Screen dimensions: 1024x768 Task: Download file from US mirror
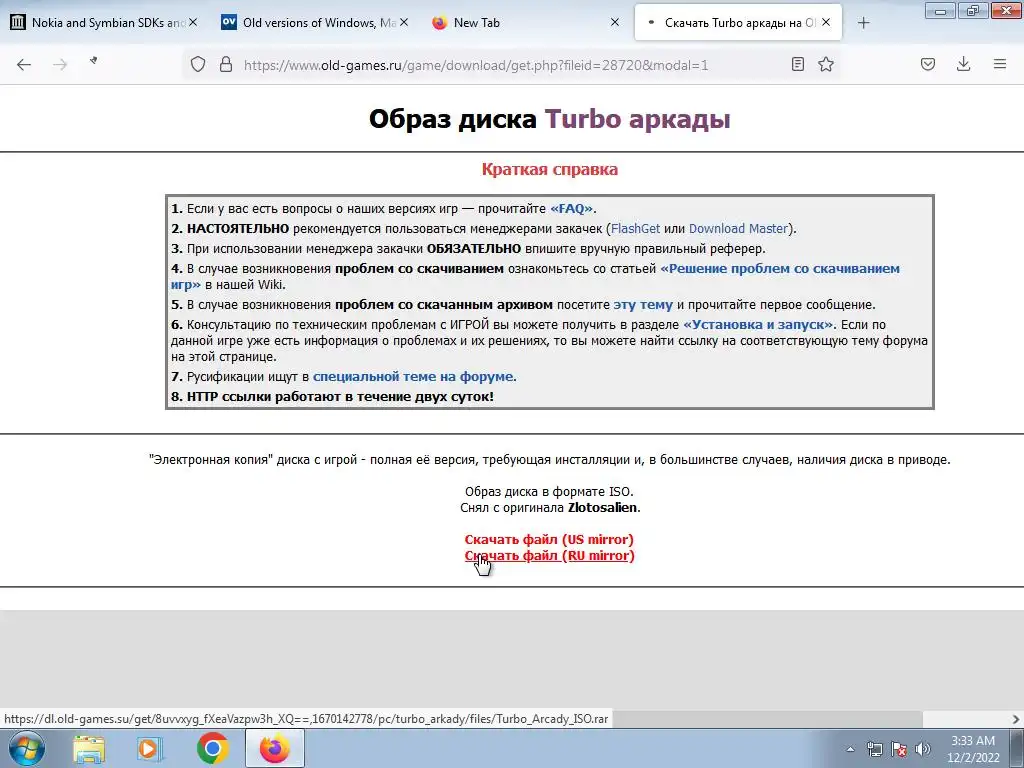point(549,539)
